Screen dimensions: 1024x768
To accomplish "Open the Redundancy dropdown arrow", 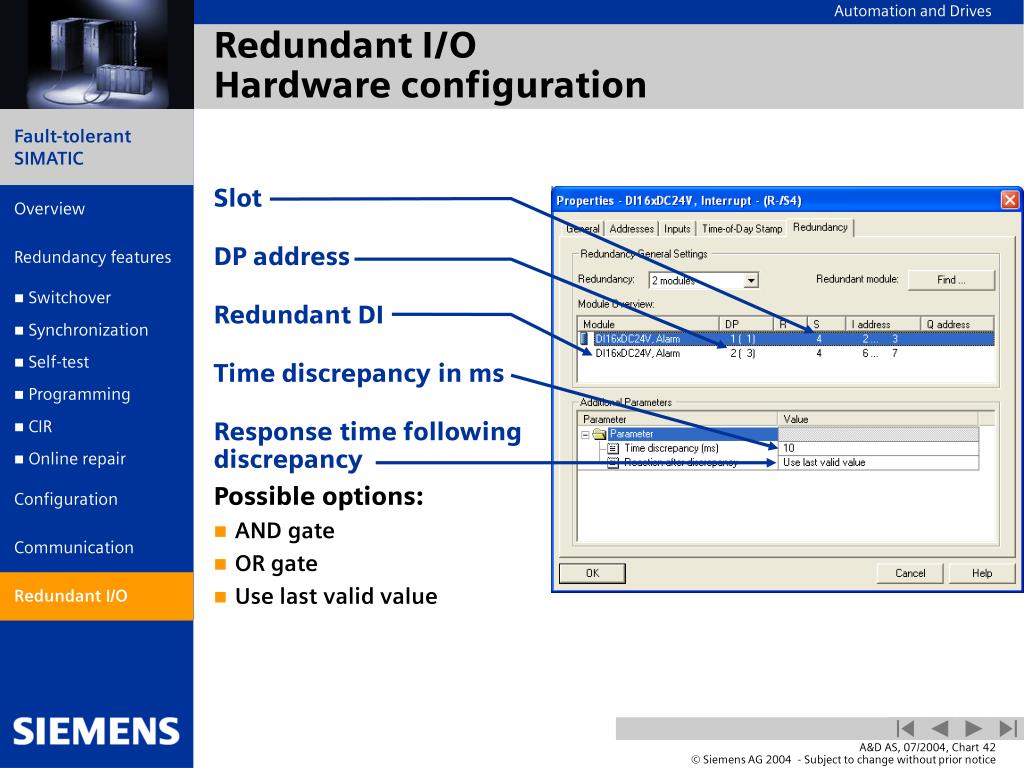I will point(751,280).
